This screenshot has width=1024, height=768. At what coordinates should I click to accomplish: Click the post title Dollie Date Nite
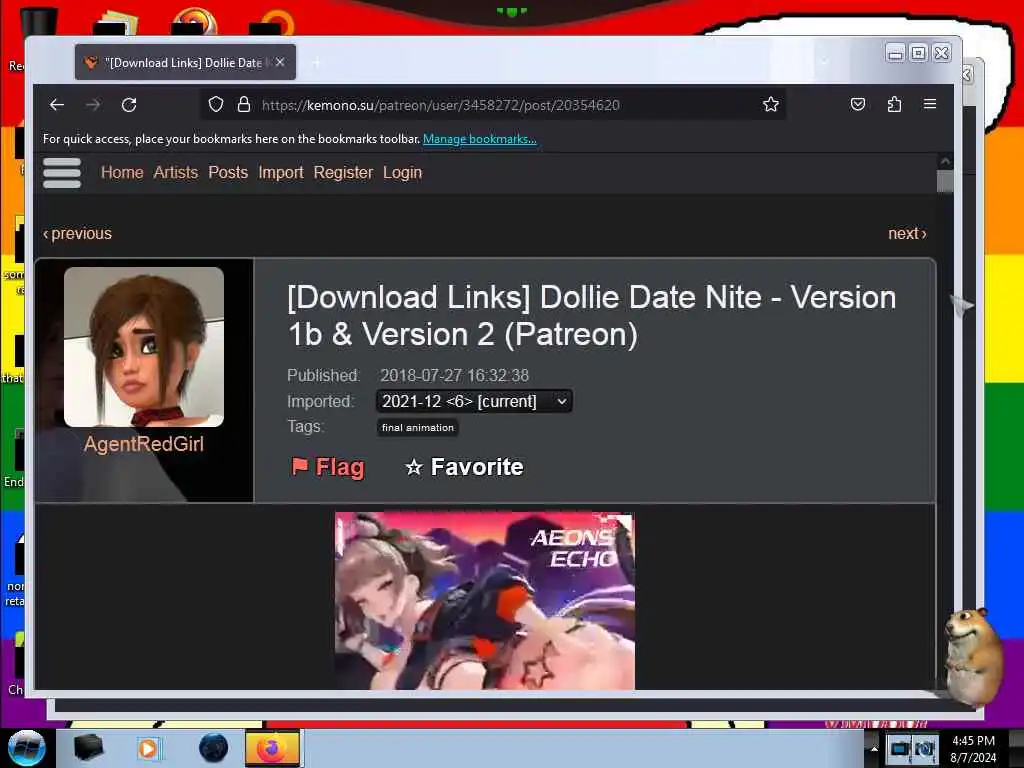pyautogui.click(x=591, y=316)
